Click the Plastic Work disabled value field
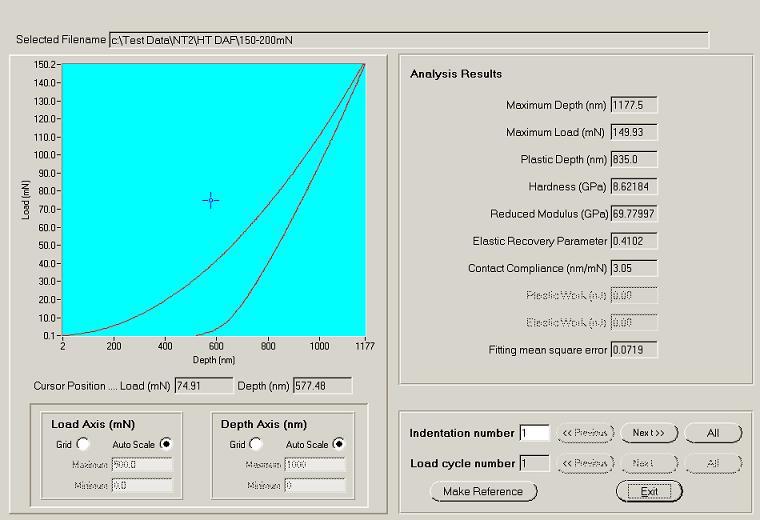Viewport: 760px width, 520px height. tap(634, 295)
